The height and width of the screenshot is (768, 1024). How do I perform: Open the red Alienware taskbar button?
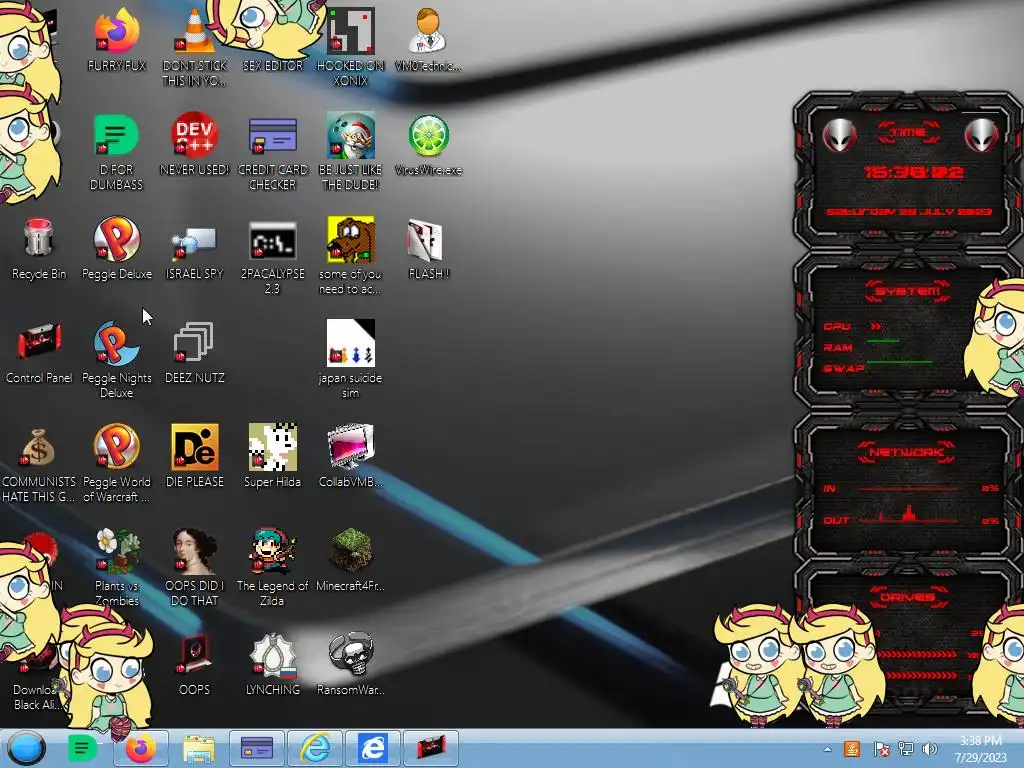pyautogui.click(x=430, y=748)
